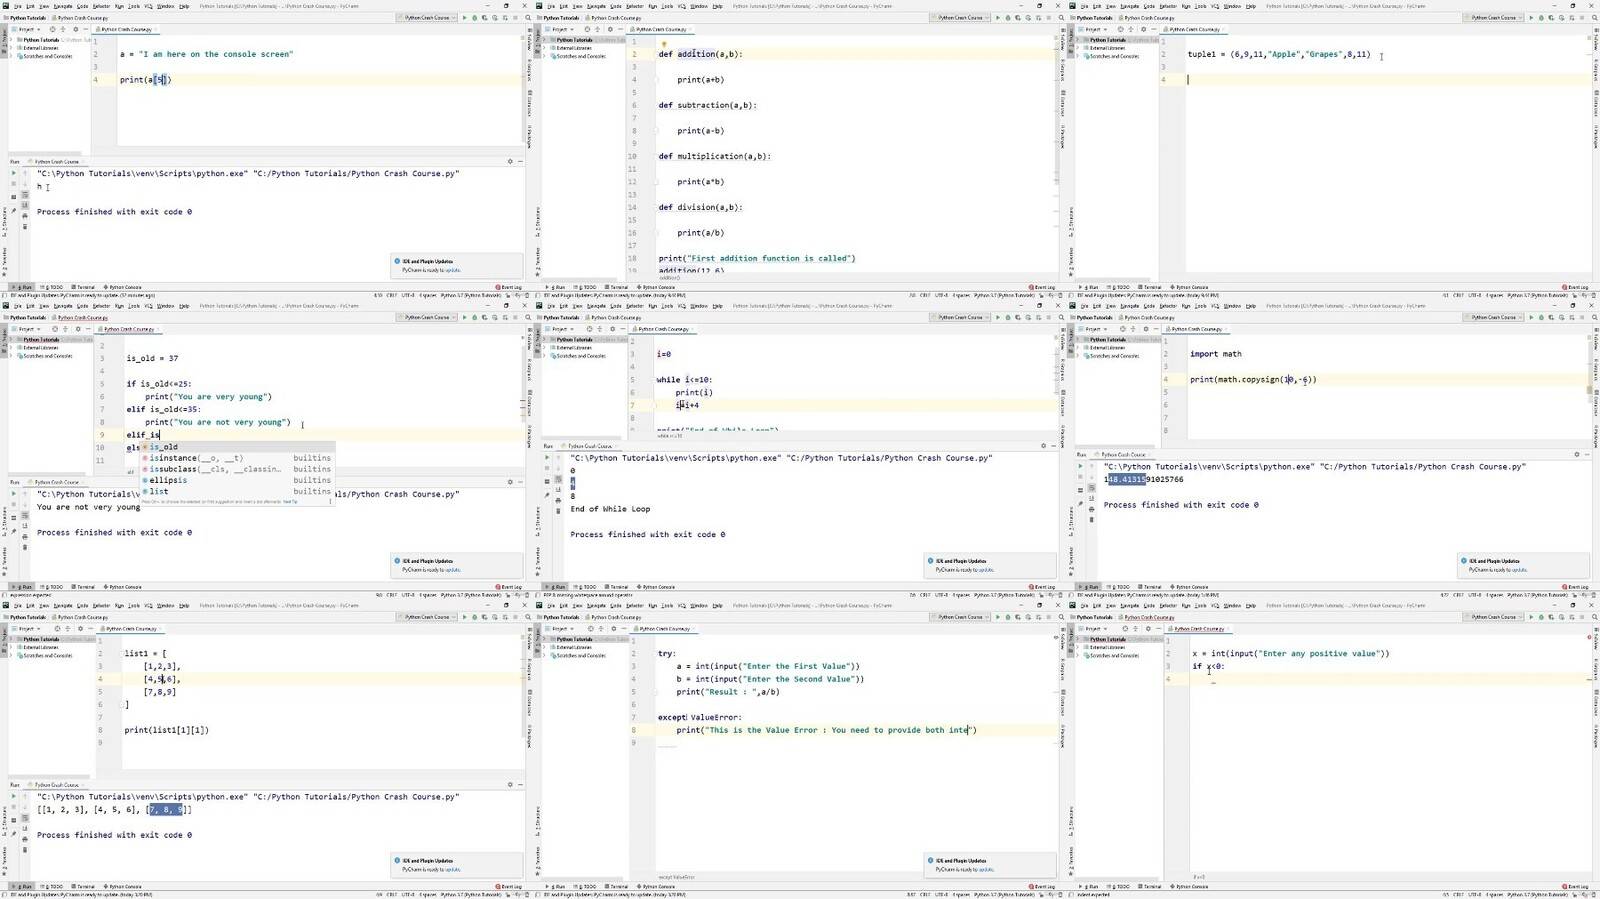Click soft-wrap toggle in the while-loop Run panel
This screenshot has width=1600, height=899.
[558, 482]
